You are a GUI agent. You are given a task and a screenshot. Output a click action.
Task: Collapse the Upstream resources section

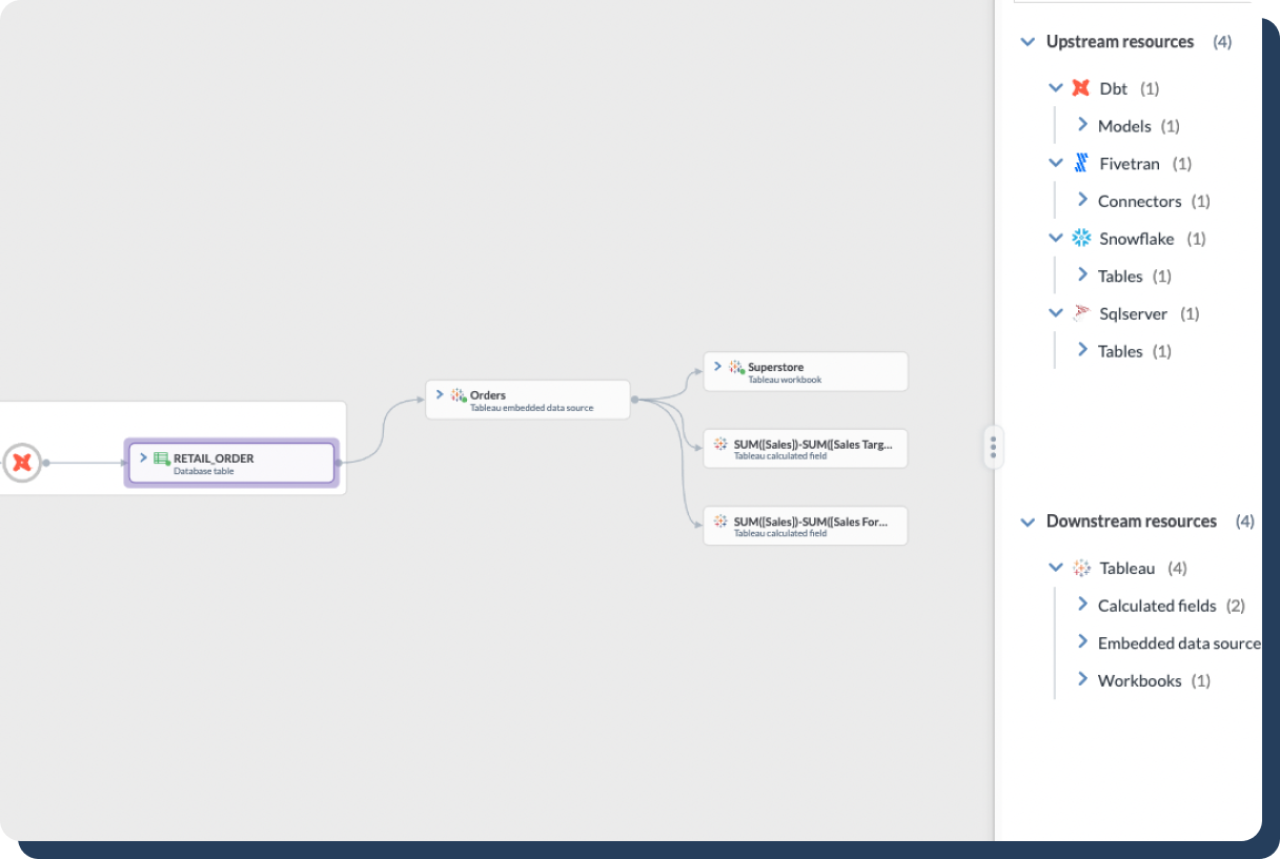click(x=1027, y=42)
